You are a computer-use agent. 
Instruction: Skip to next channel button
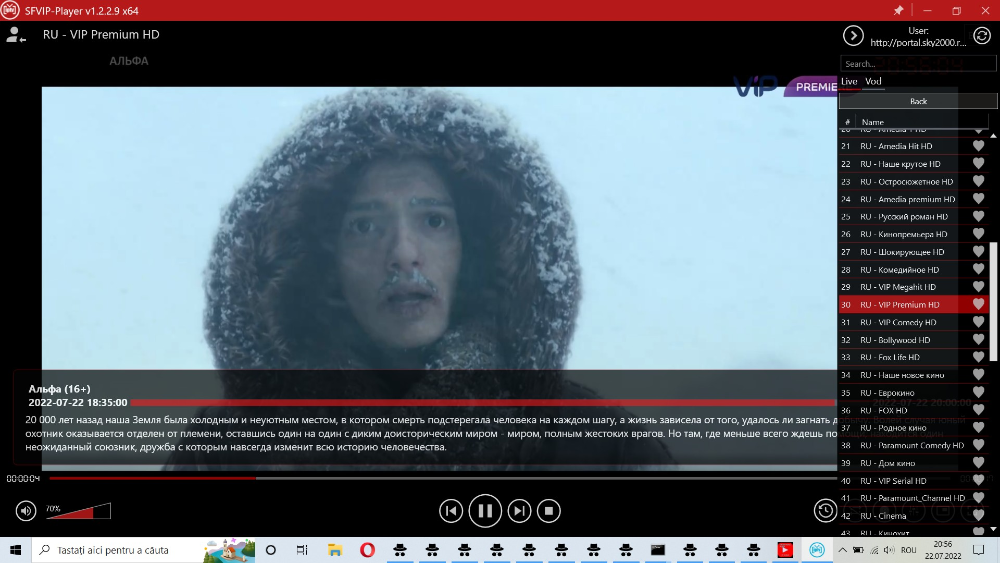pos(519,511)
